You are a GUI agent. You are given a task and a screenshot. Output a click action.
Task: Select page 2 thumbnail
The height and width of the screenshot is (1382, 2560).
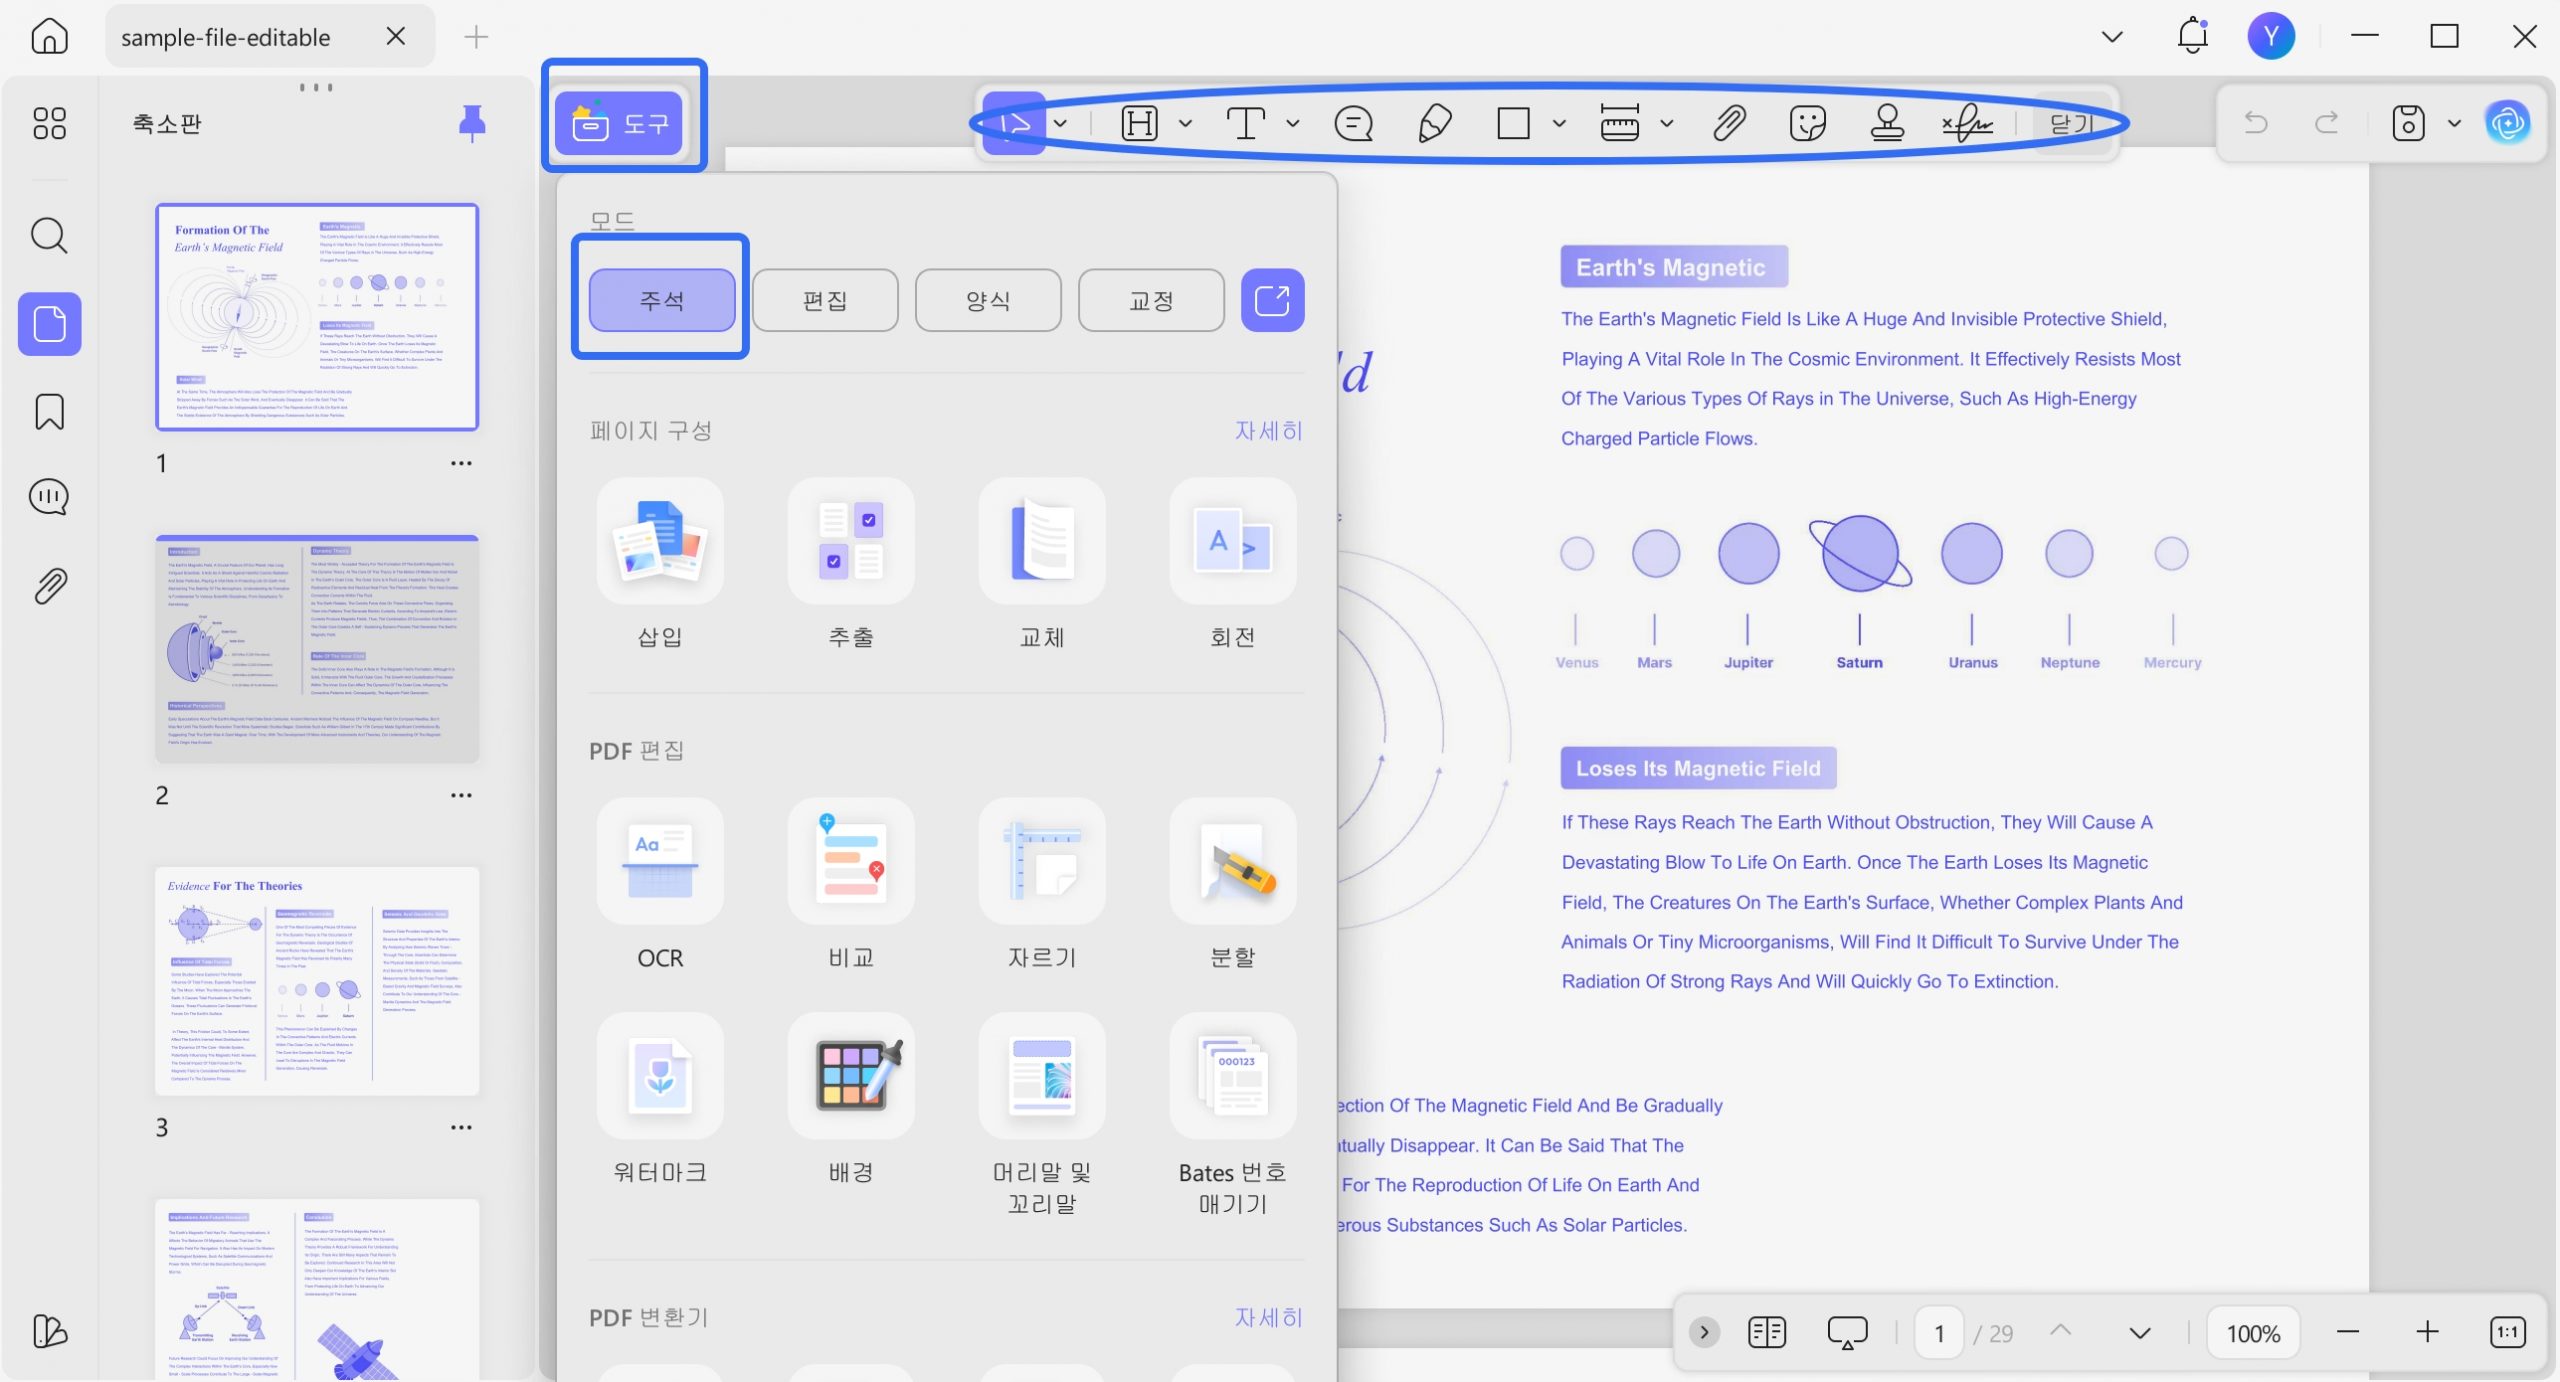(x=317, y=650)
